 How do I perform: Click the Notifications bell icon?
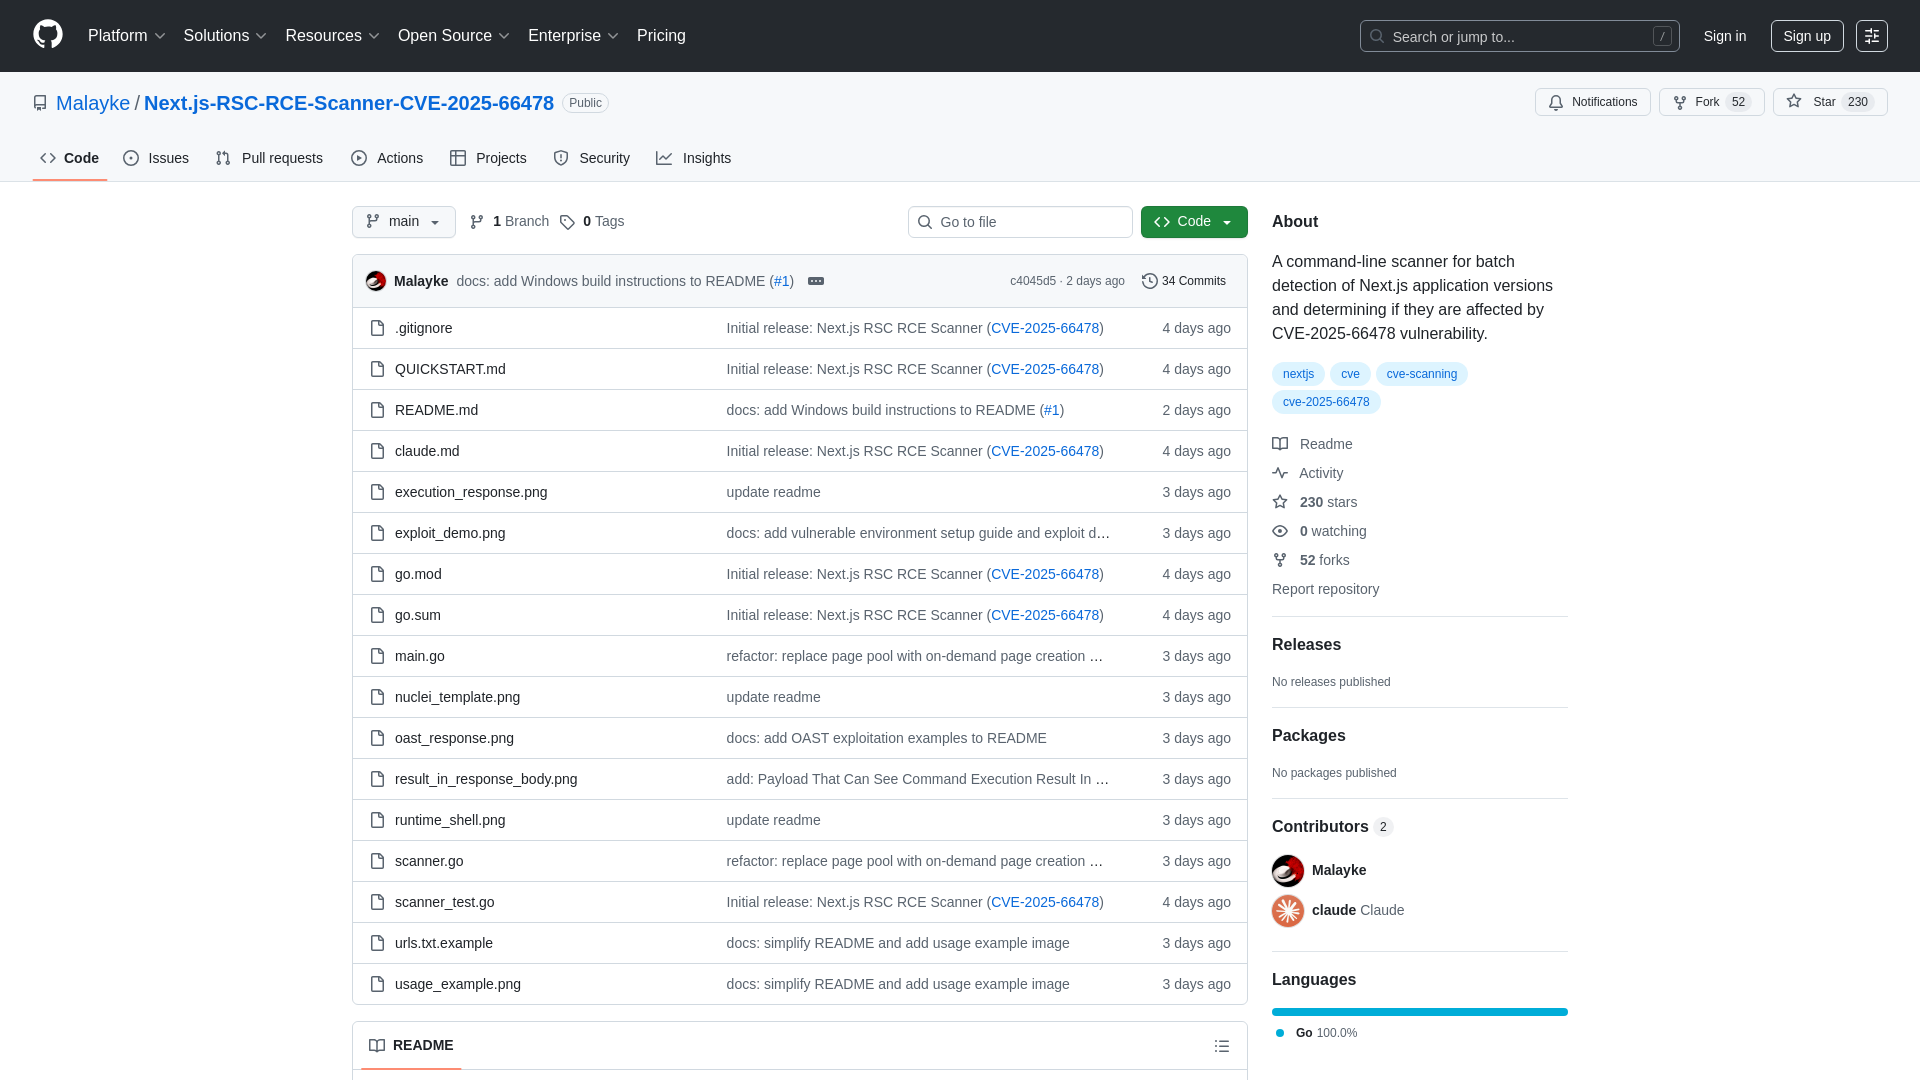tap(1556, 102)
